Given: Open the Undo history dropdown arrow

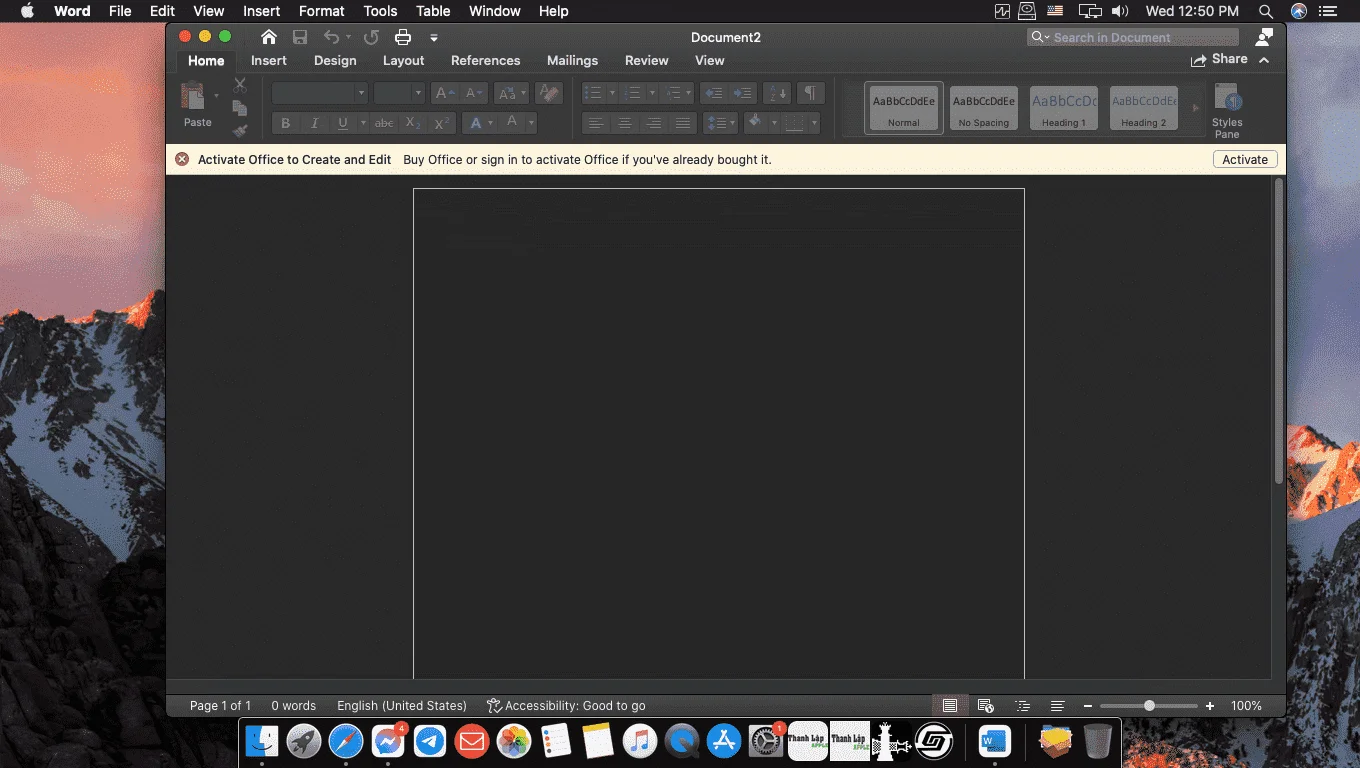Looking at the screenshot, I should click(x=347, y=38).
